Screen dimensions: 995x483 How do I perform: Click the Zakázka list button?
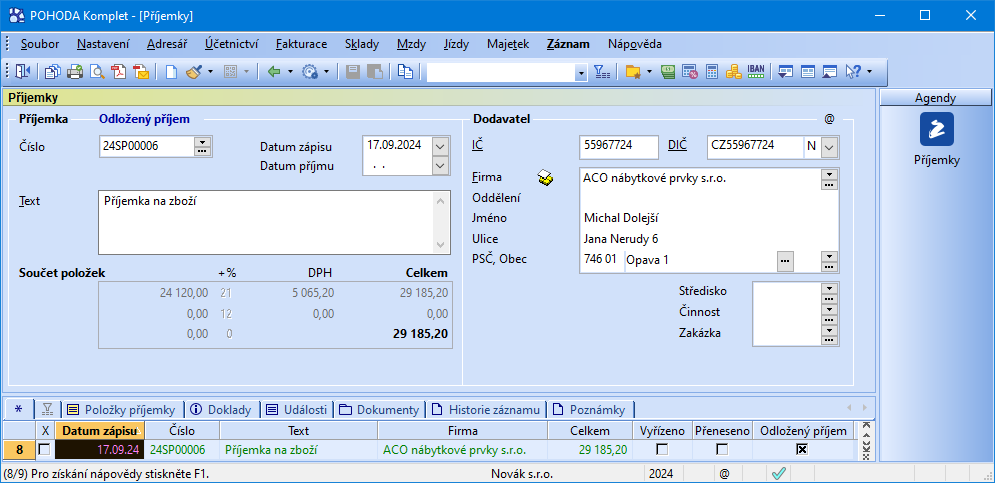[829, 333]
